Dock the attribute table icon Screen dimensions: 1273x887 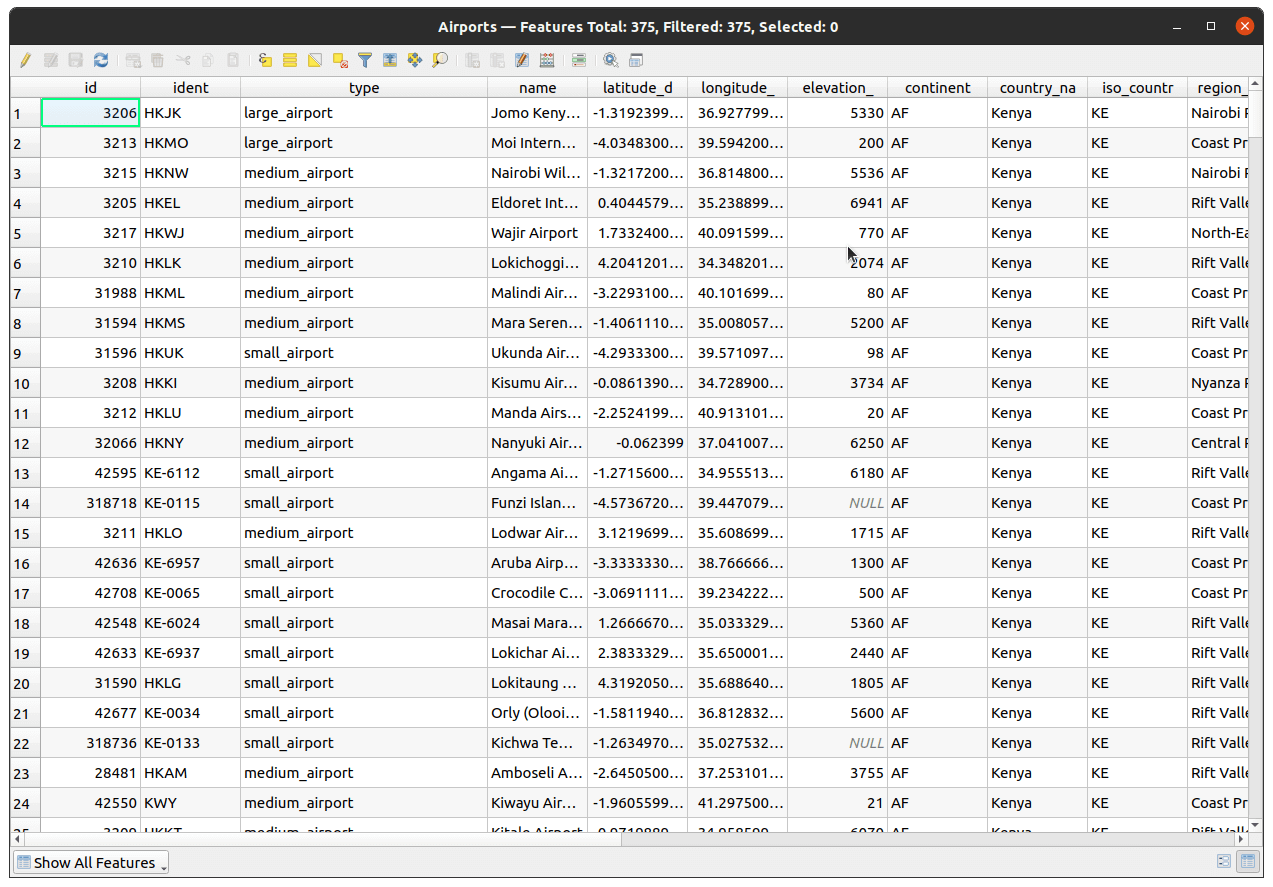636,61
